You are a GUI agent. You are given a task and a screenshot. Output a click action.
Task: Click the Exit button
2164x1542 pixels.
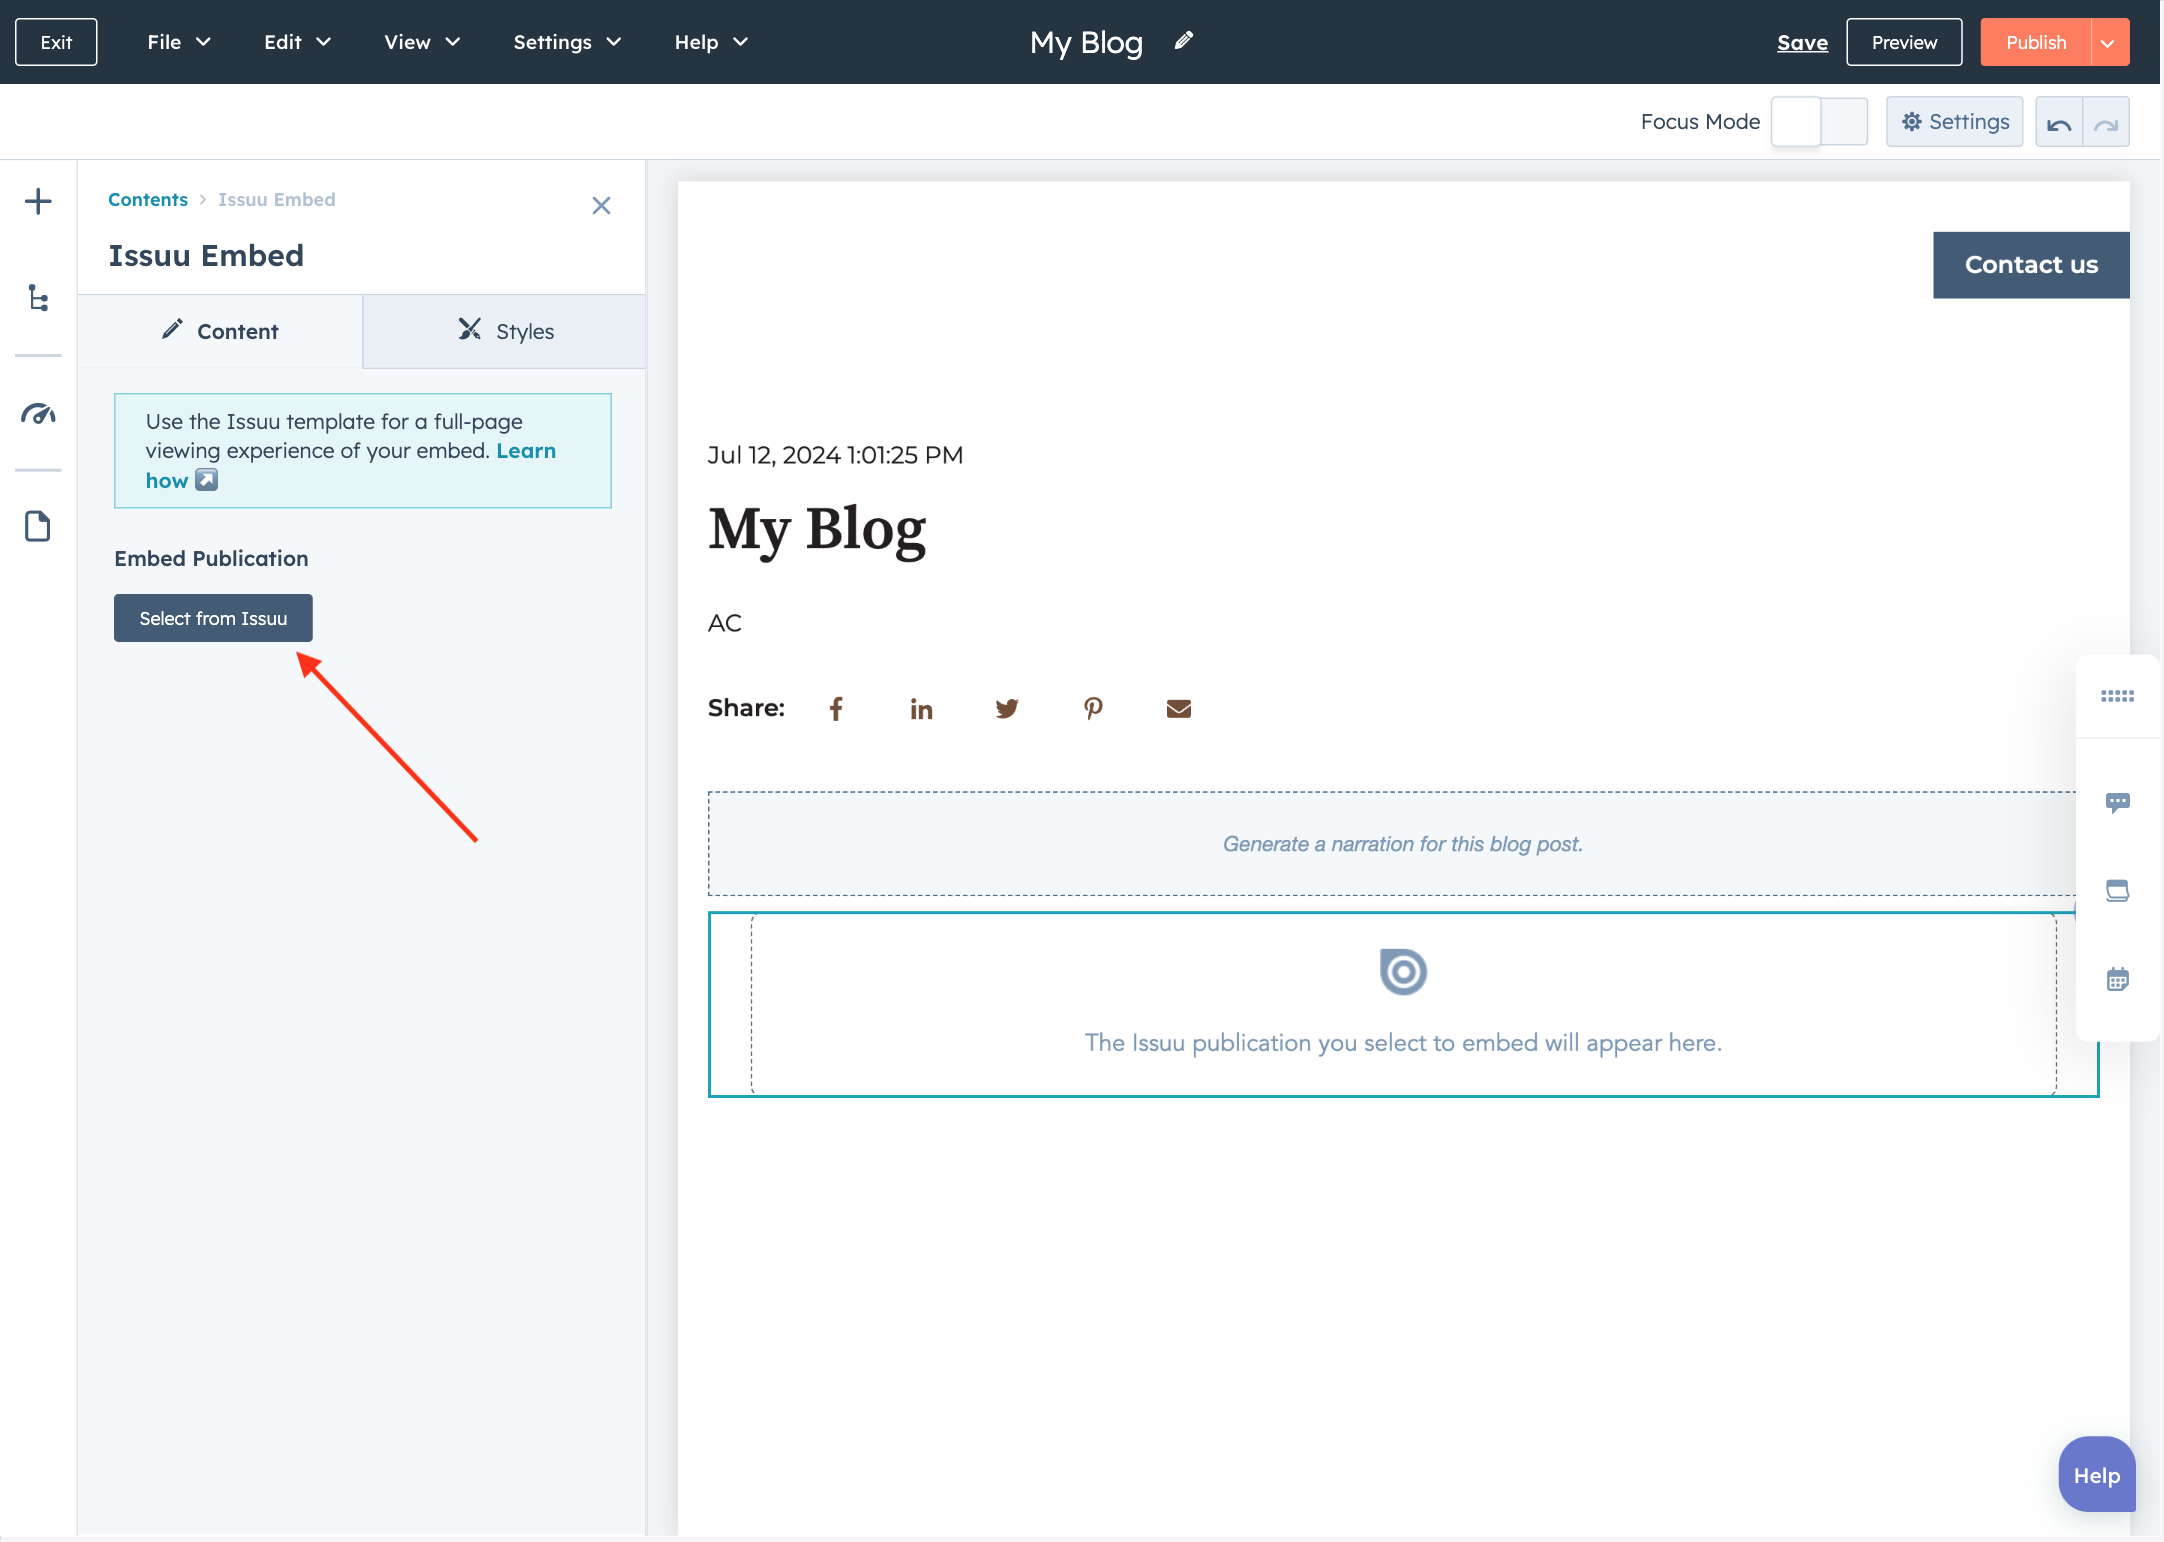coord(56,42)
